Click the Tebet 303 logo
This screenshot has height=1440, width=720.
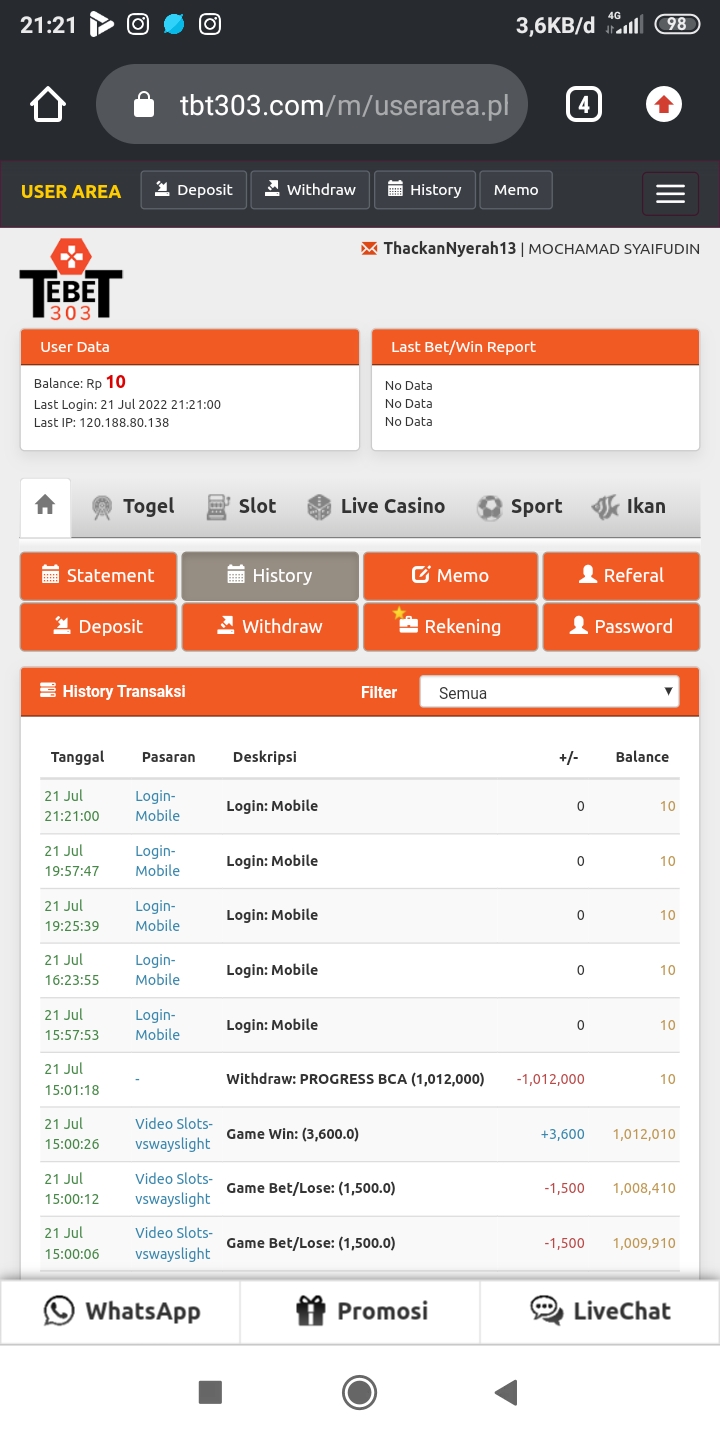[x=71, y=279]
